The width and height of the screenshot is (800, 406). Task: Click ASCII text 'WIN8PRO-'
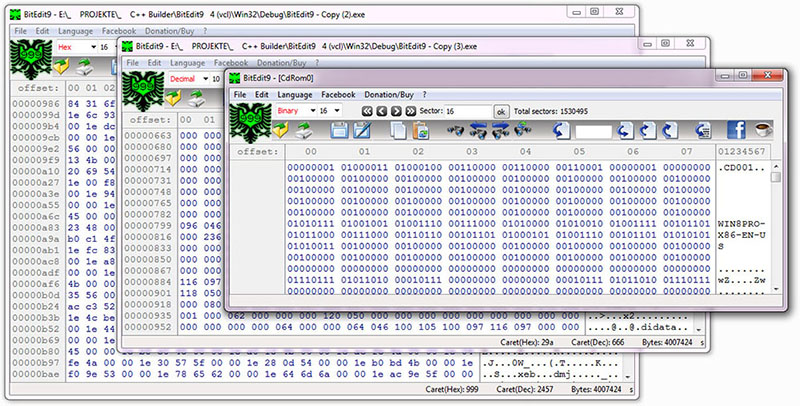coord(742,224)
